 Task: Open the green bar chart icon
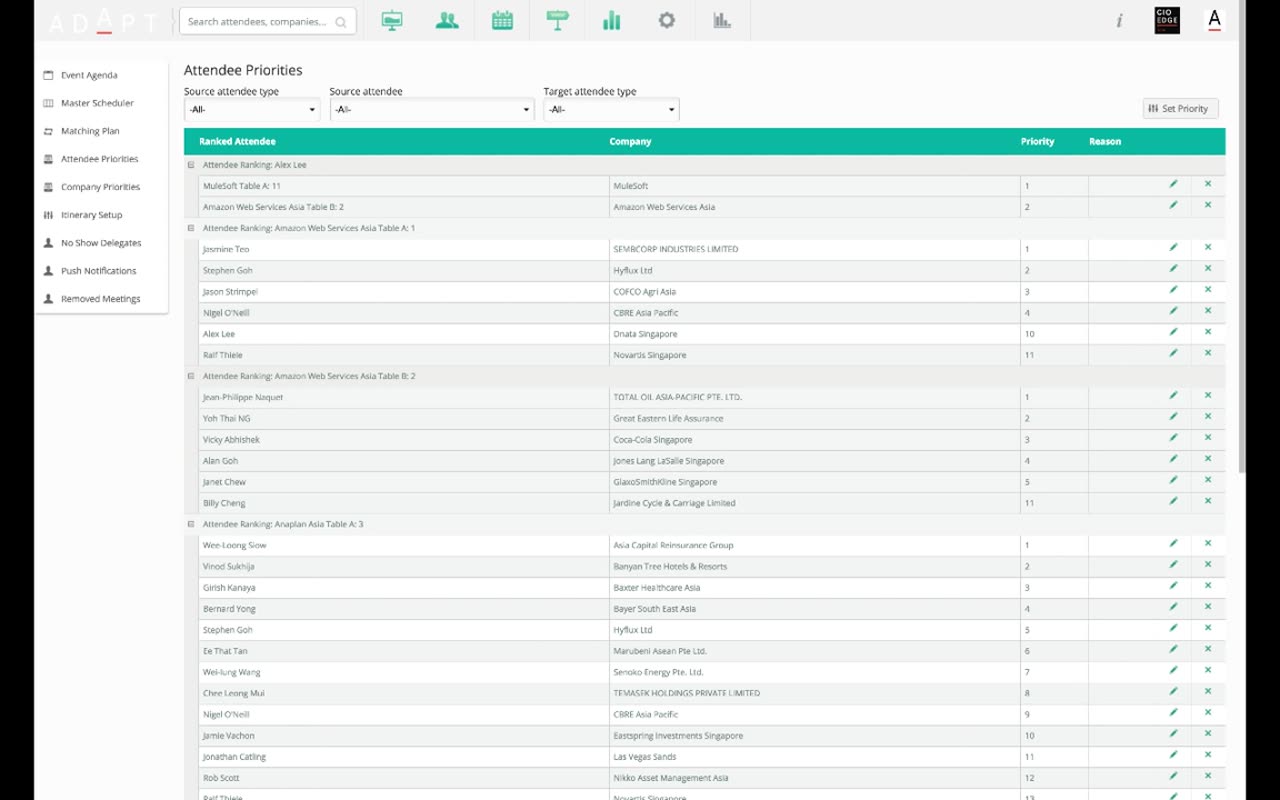tap(612, 20)
